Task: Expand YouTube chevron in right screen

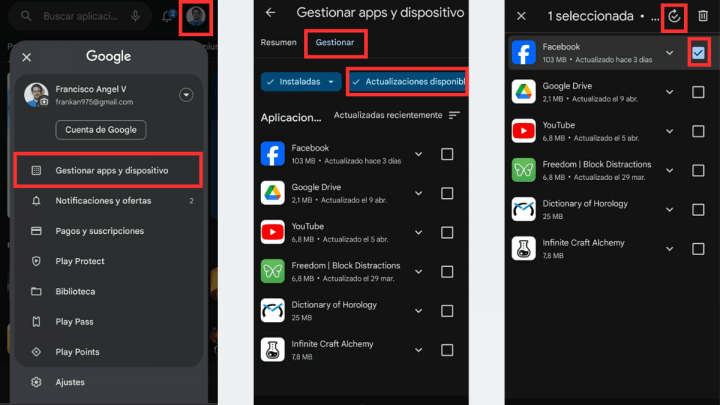Action: click(669, 131)
